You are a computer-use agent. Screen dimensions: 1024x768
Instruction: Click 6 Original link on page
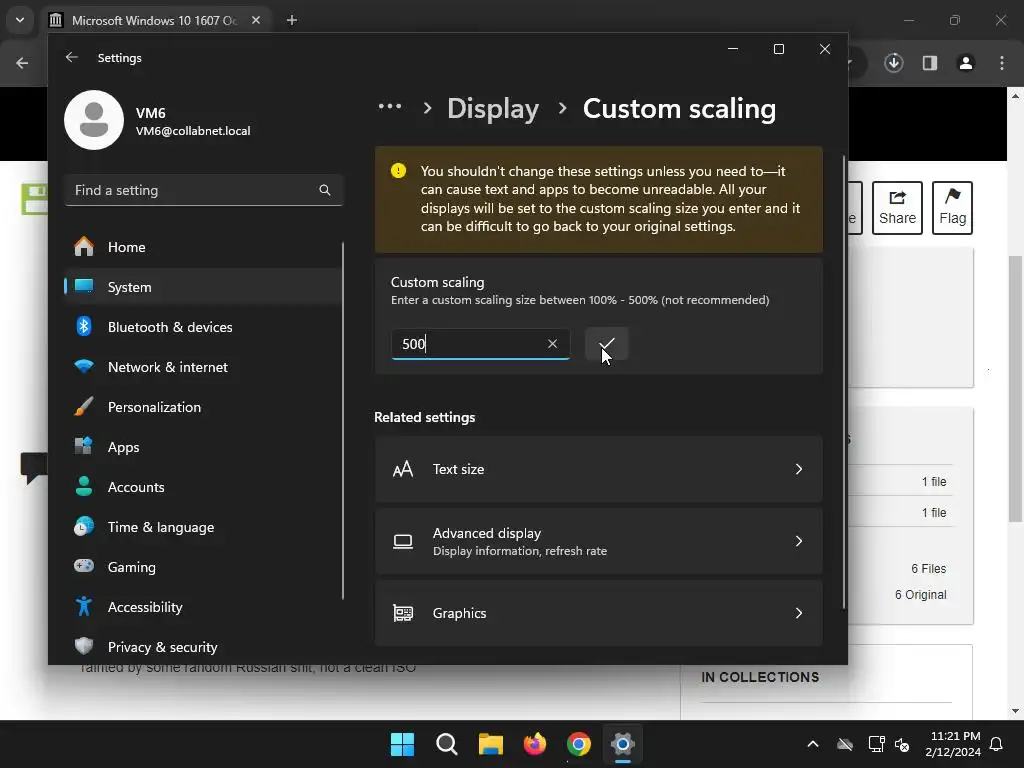pyautogui.click(x=920, y=595)
